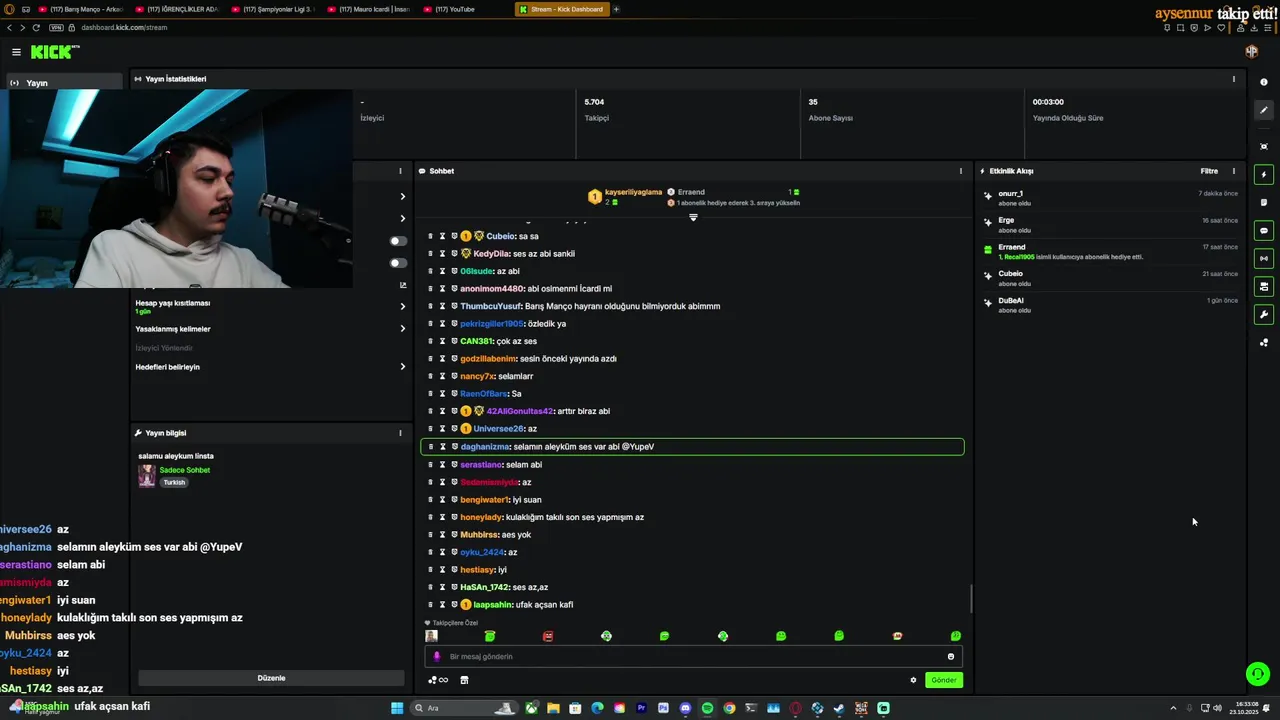The height and width of the screenshot is (720, 1280).
Task: Expand Yasaklanmış kelimeler setting
Action: click(403, 329)
